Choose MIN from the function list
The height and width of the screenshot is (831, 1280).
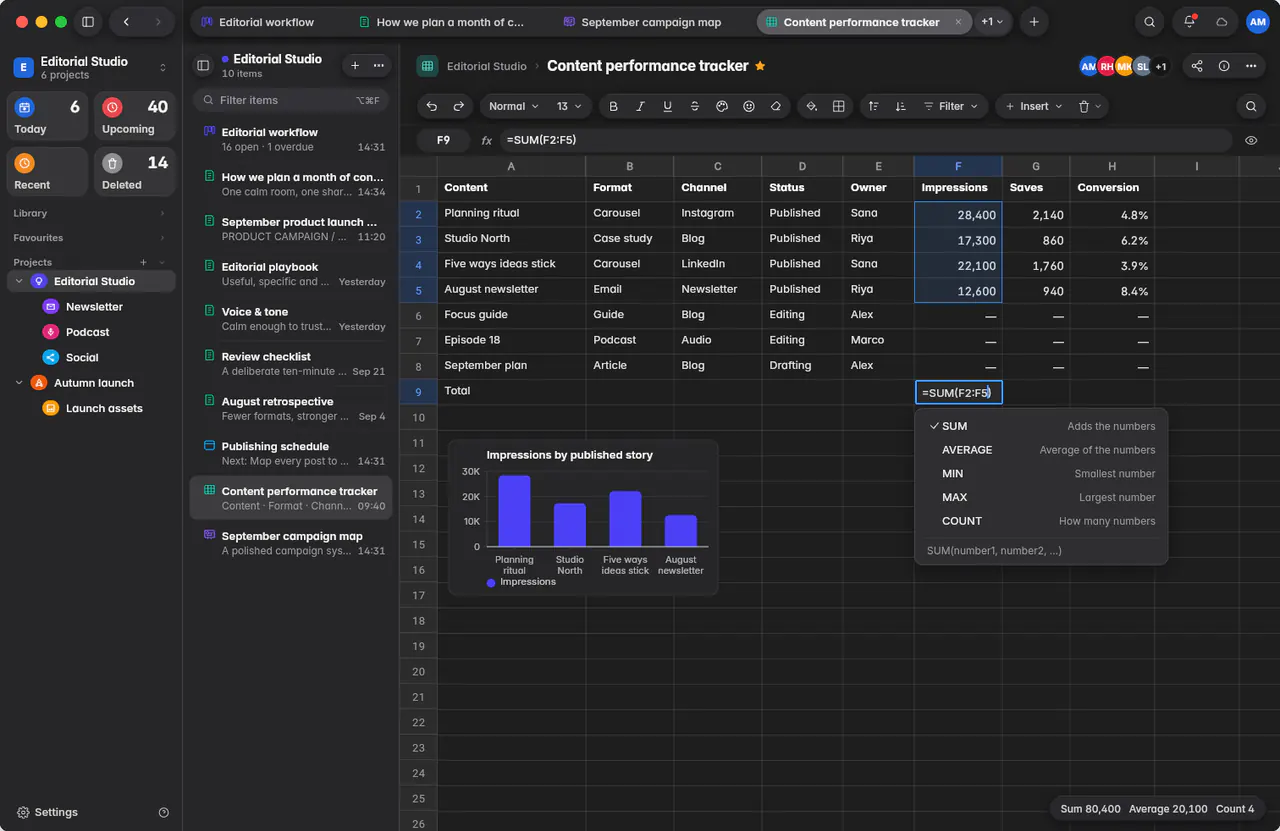[1041, 474]
